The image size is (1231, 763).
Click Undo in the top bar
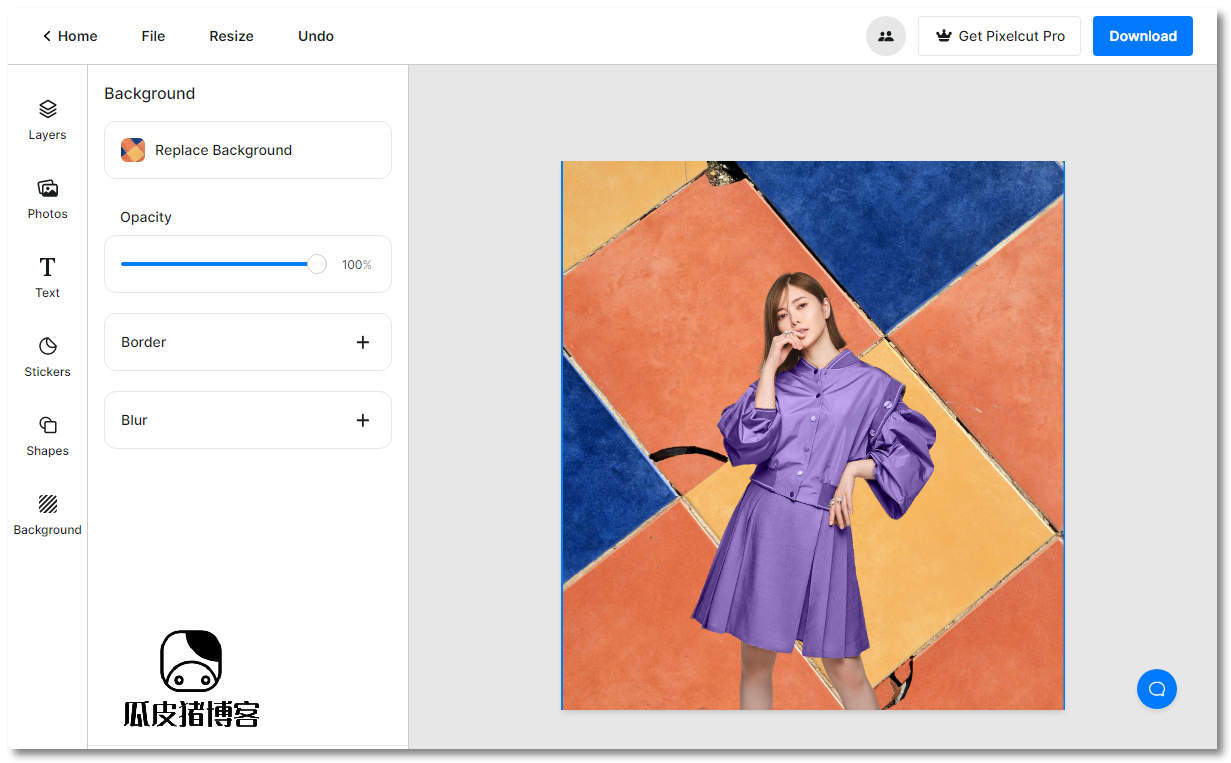pos(316,36)
